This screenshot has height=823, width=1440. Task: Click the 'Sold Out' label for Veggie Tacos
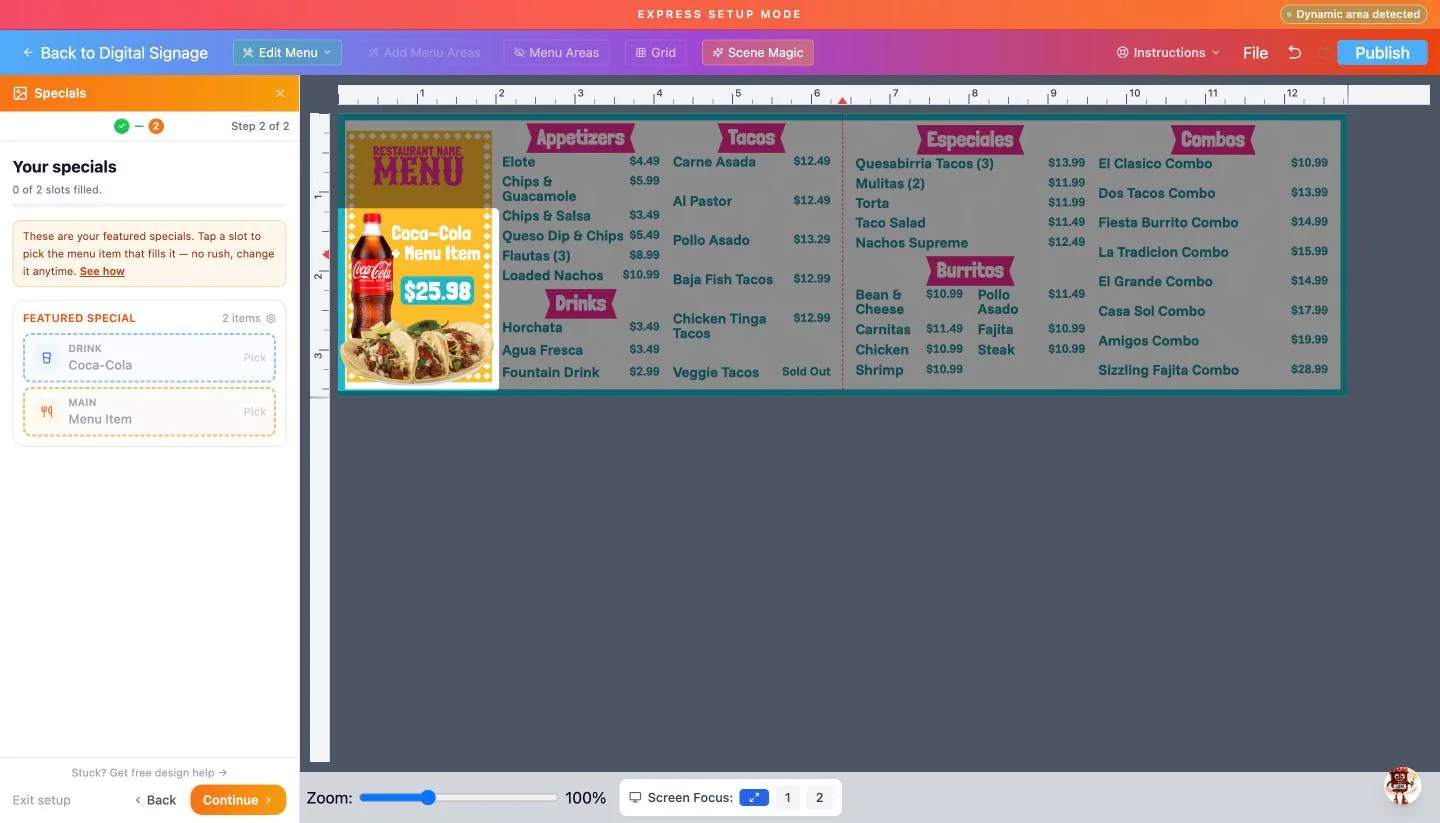click(806, 371)
